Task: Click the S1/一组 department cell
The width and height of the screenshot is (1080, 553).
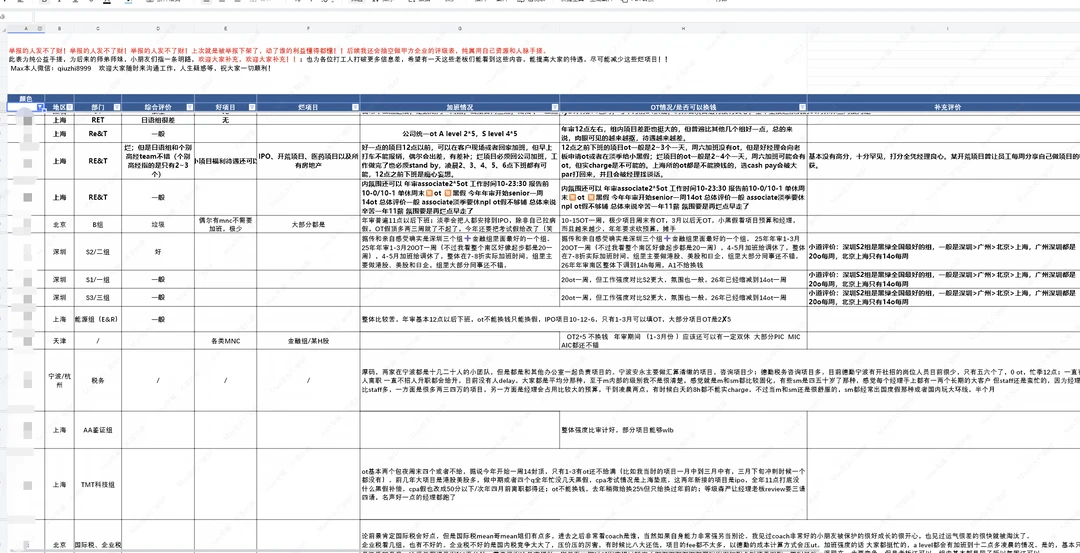Action: click(98, 280)
